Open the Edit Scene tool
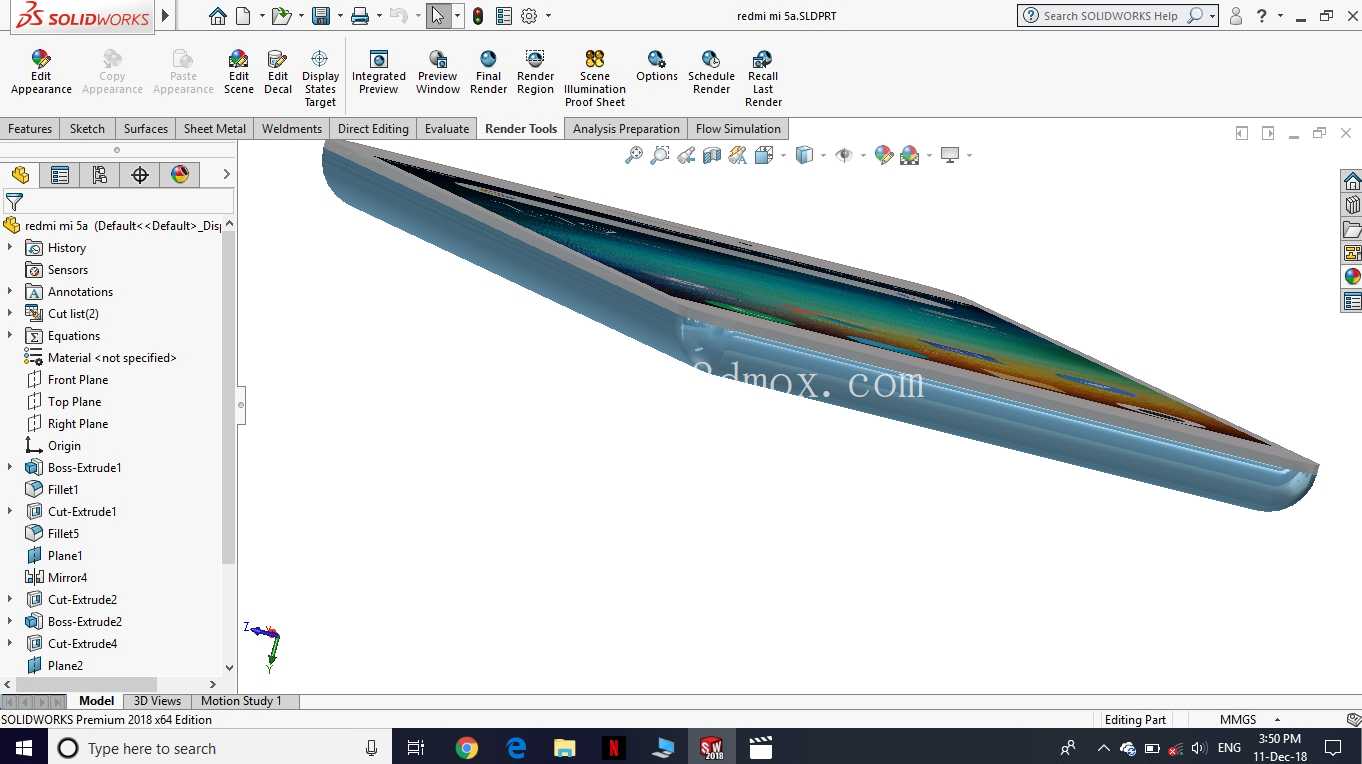 (x=238, y=73)
